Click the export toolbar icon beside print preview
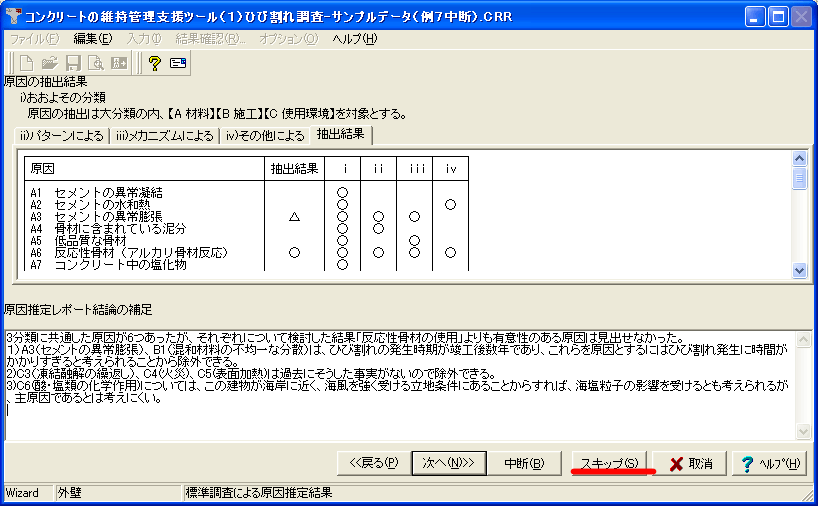Viewport: 818px width, 506px height. coord(119,63)
